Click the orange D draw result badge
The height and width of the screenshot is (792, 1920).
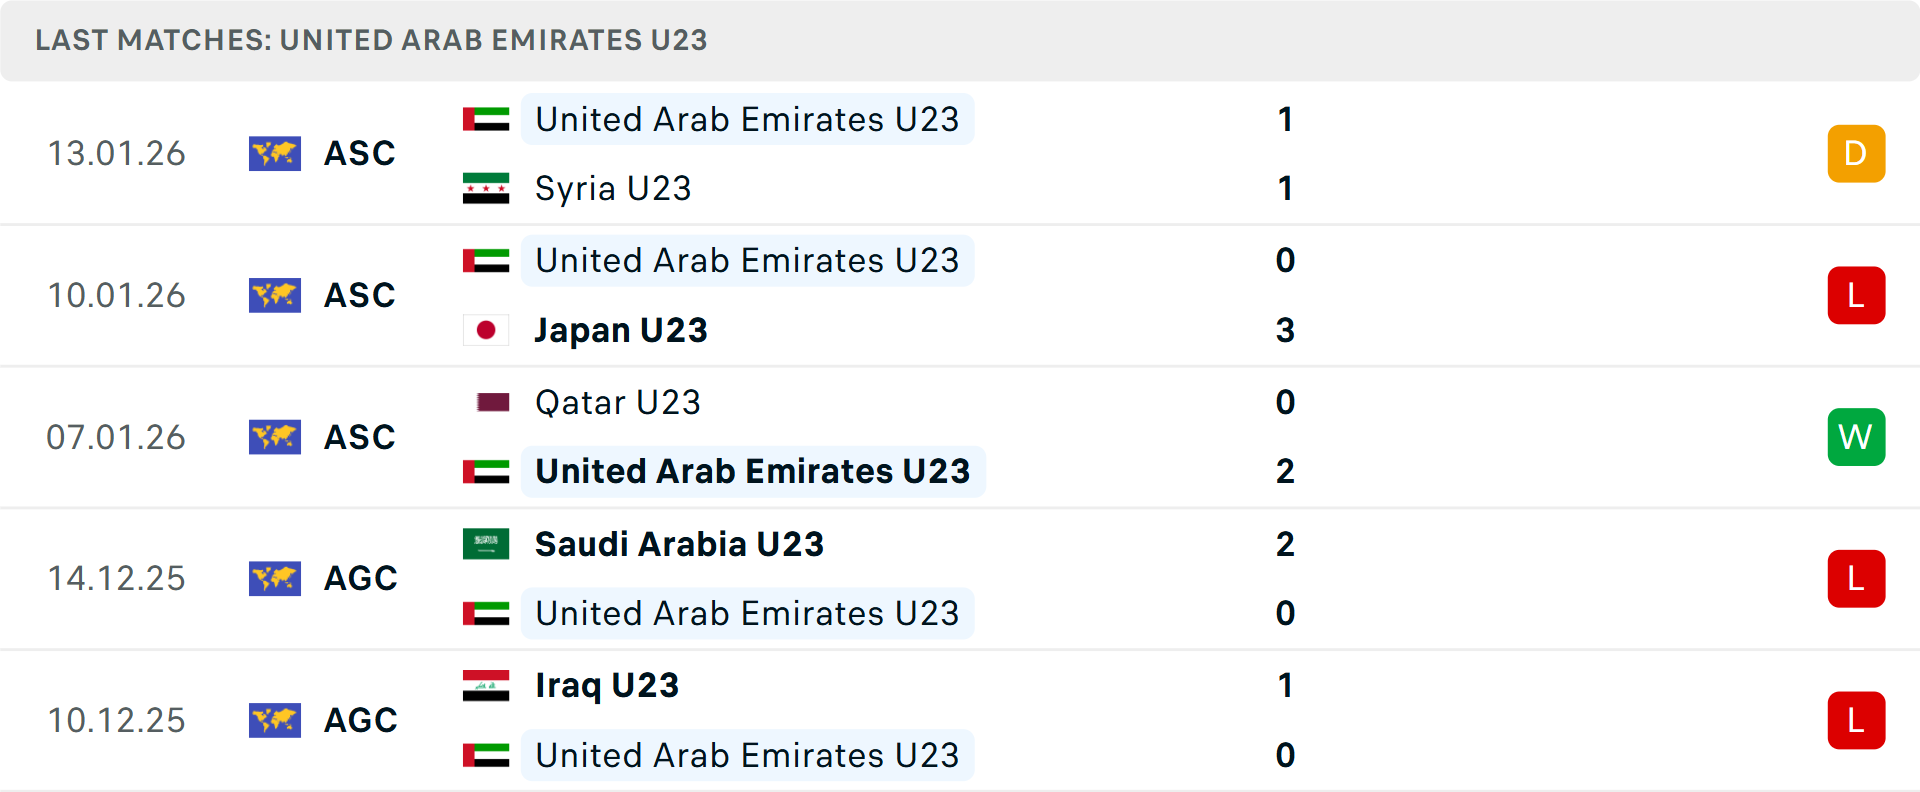pos(1856,154)
